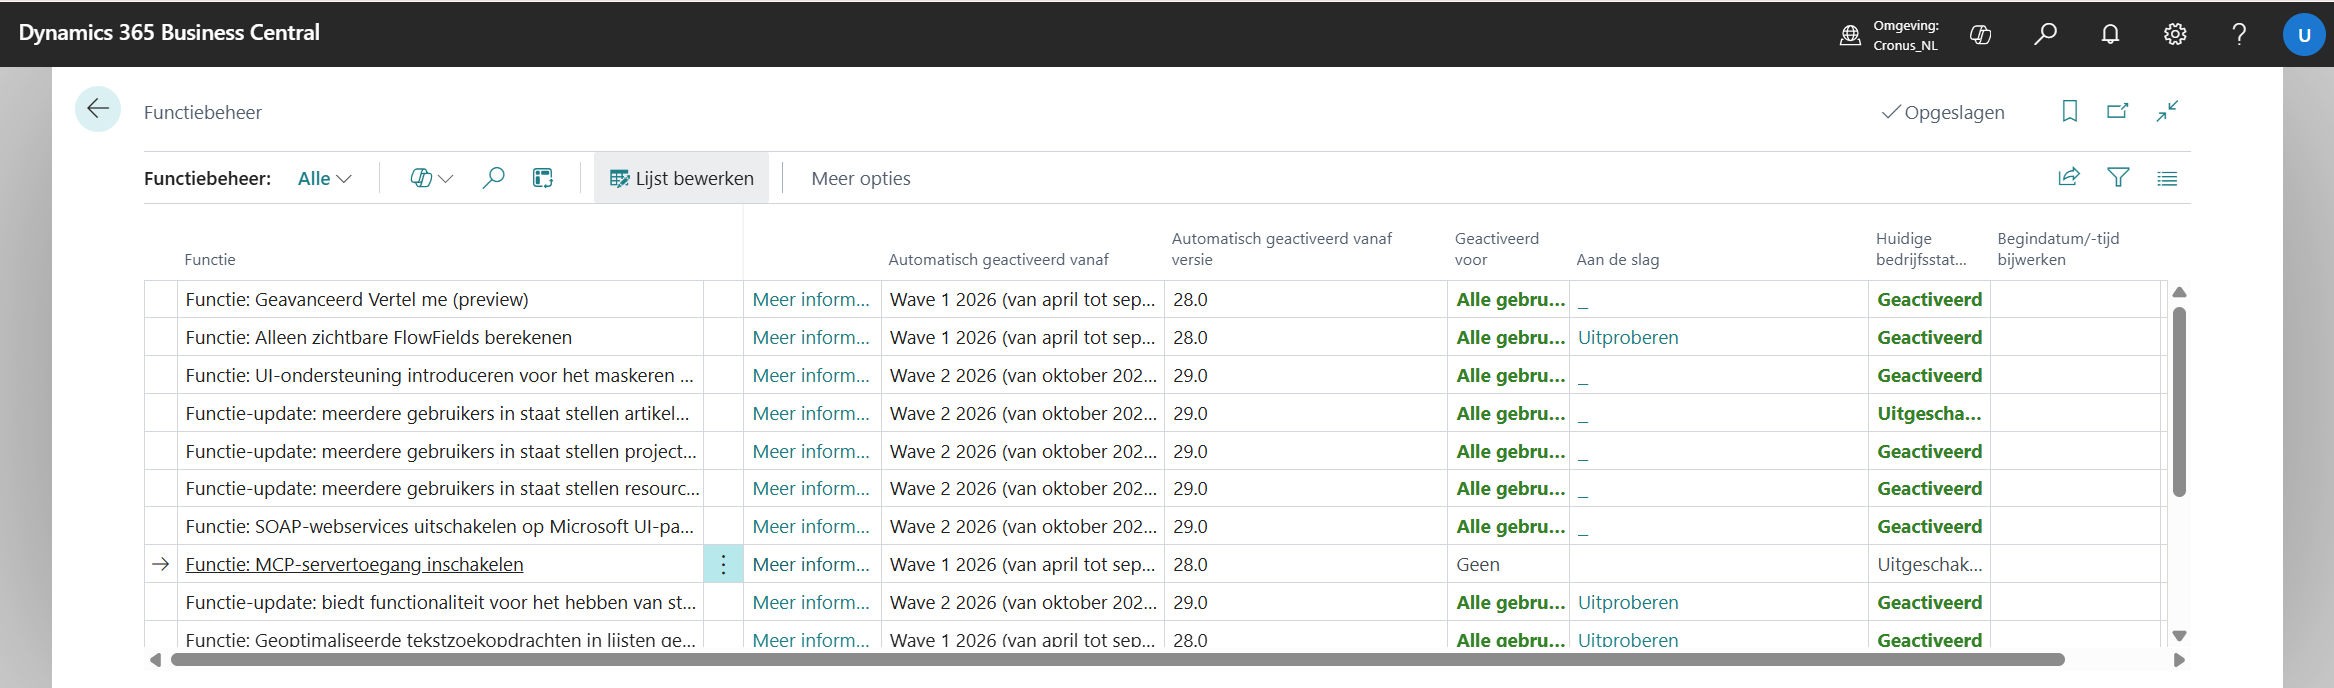Screen dimensions: 2334x688
Task: Click the help question mark icon
Action: tap(2239, 34)
